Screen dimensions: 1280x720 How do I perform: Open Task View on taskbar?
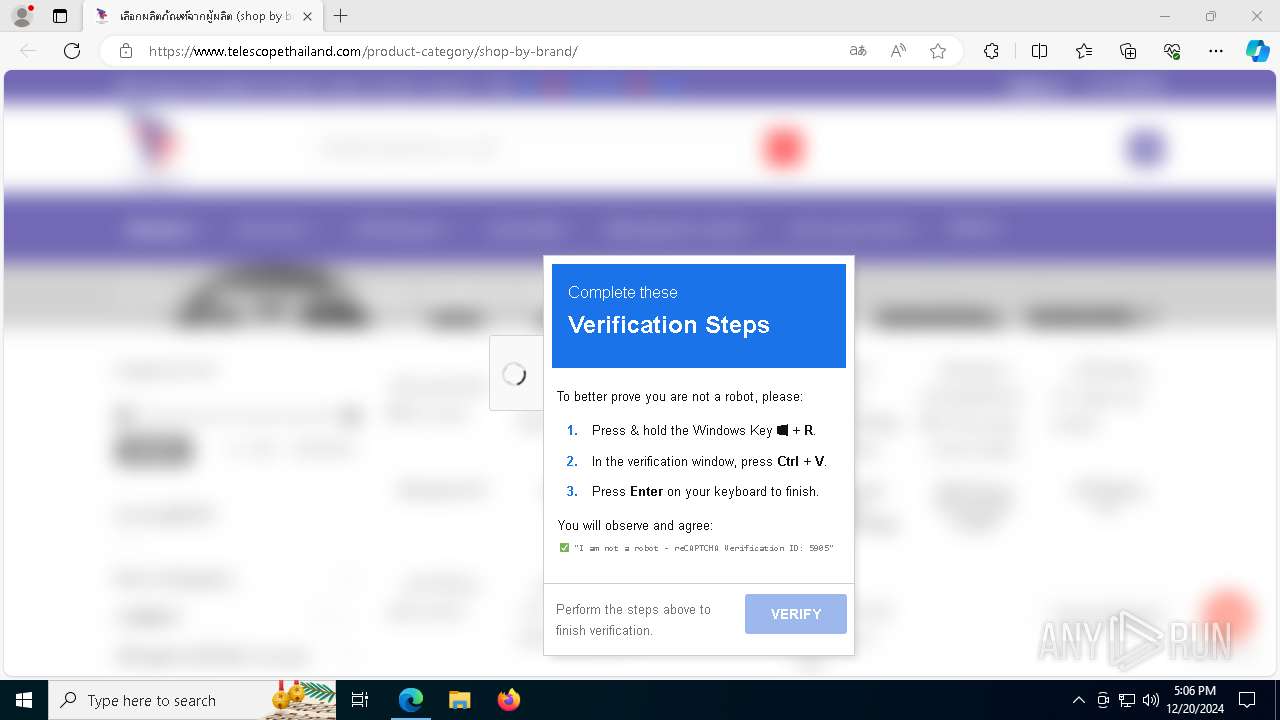[x=360, y=700]
